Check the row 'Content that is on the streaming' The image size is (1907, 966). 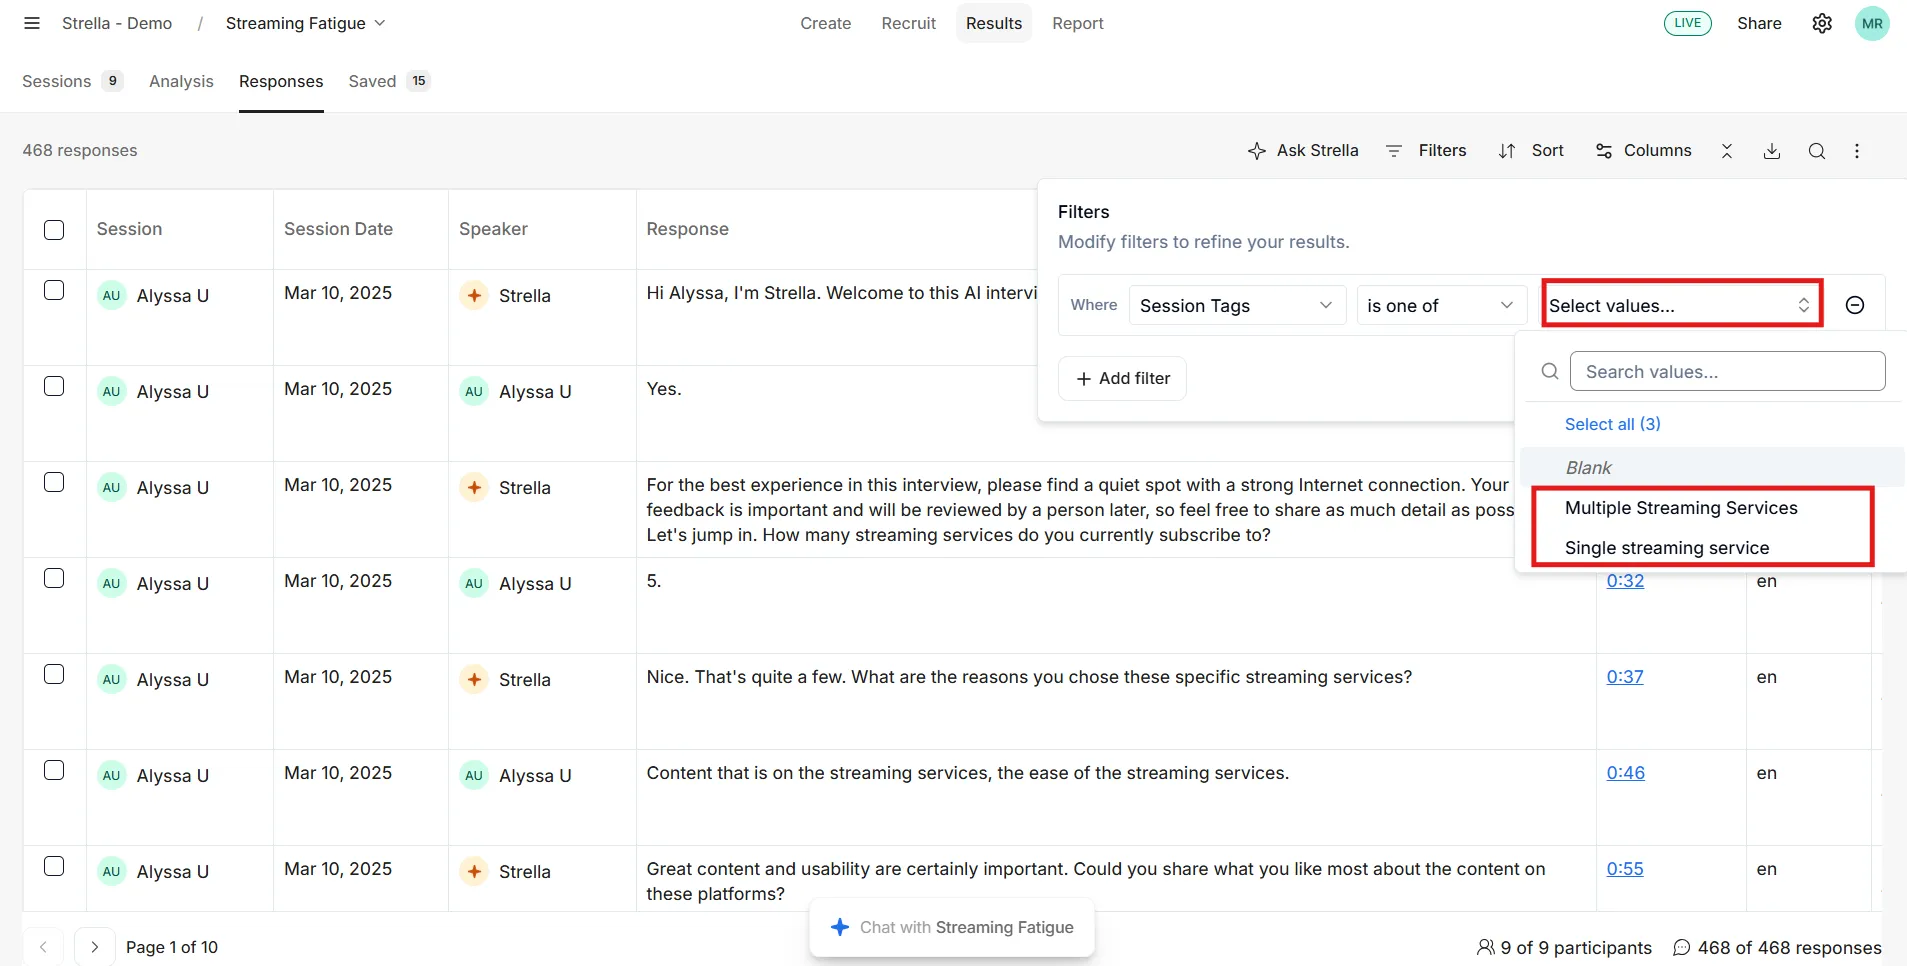pyautogui.click(x=54, y=770)
